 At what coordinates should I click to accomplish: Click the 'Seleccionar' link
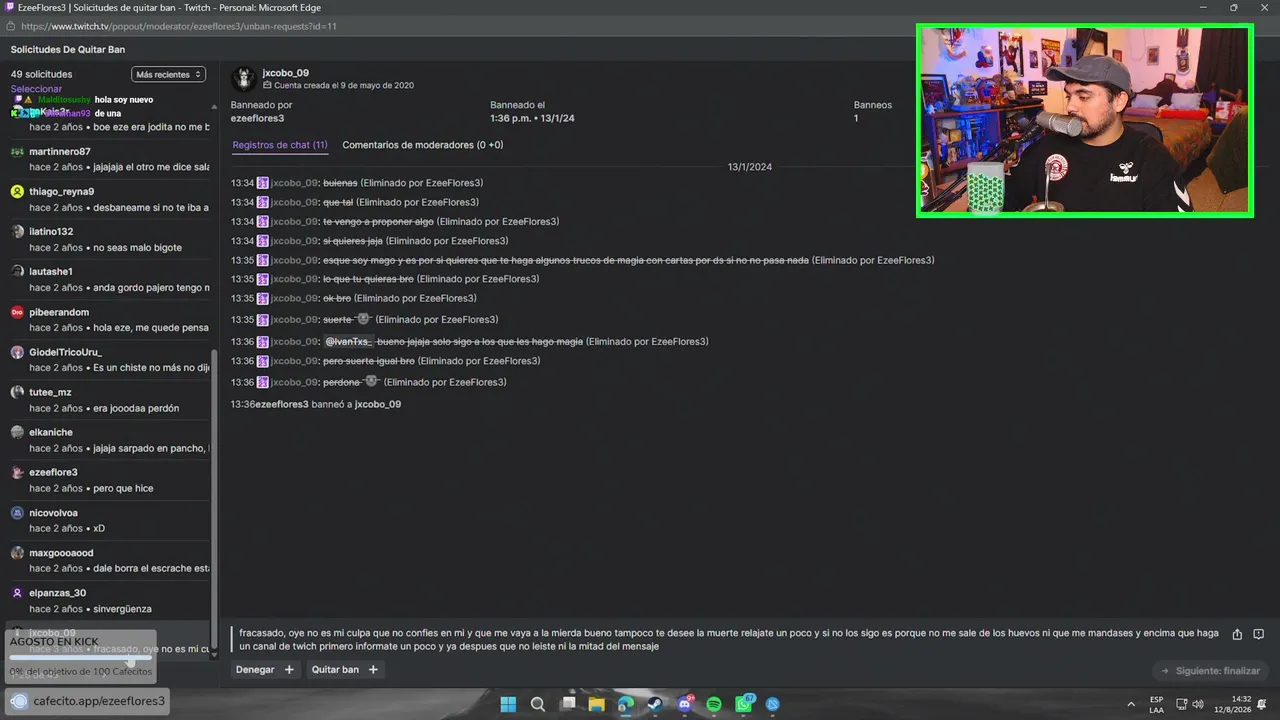coord(36,89)
